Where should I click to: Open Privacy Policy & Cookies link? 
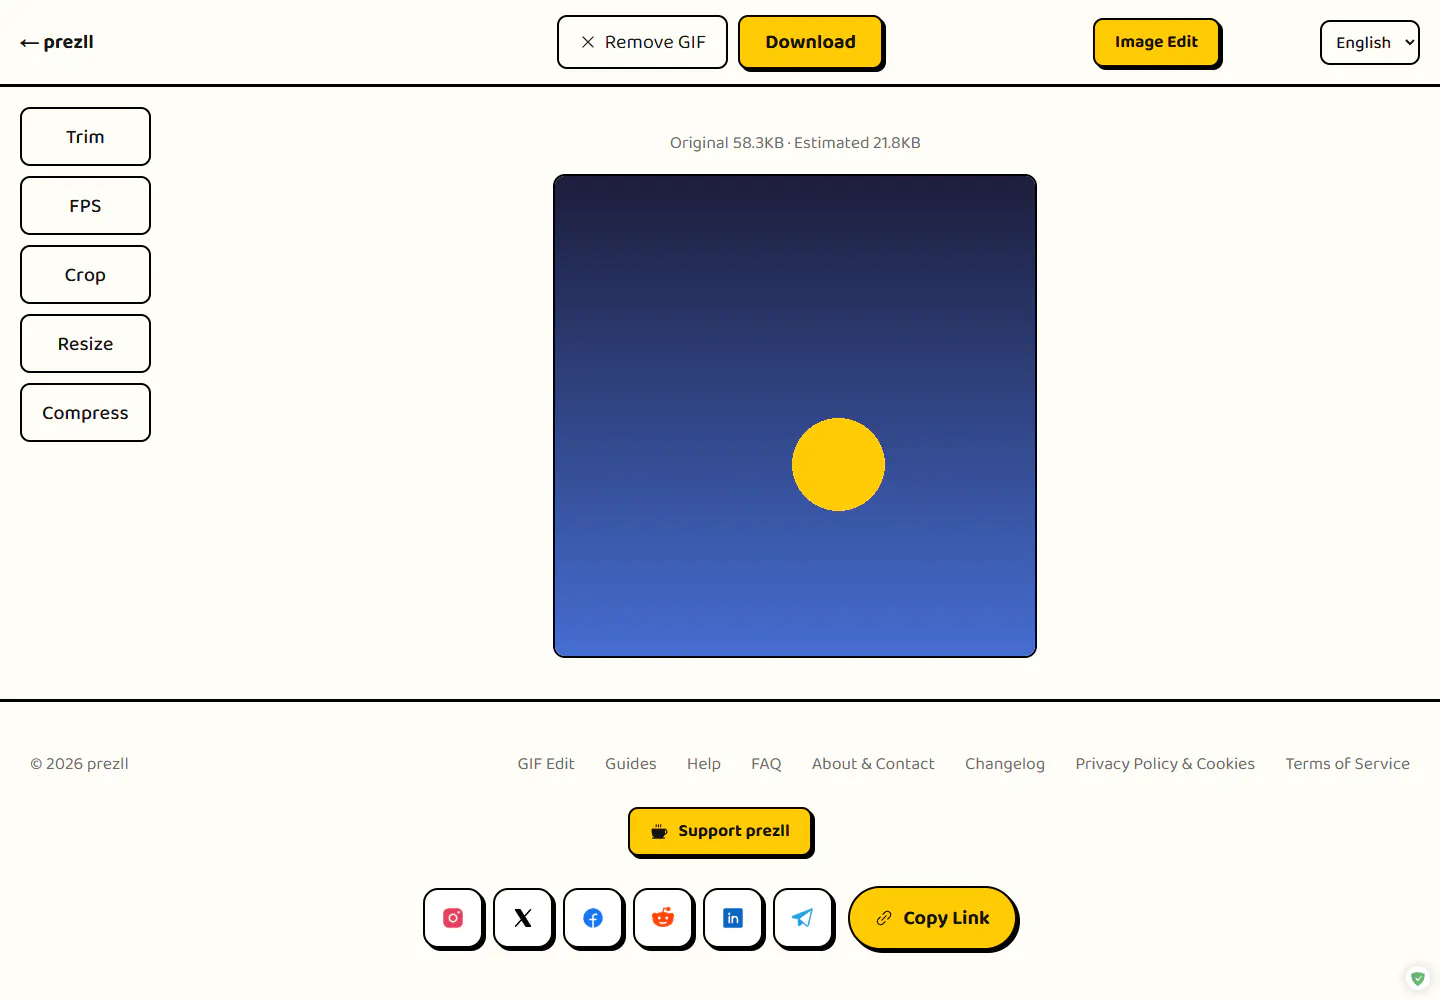(x=1165, y=764)
